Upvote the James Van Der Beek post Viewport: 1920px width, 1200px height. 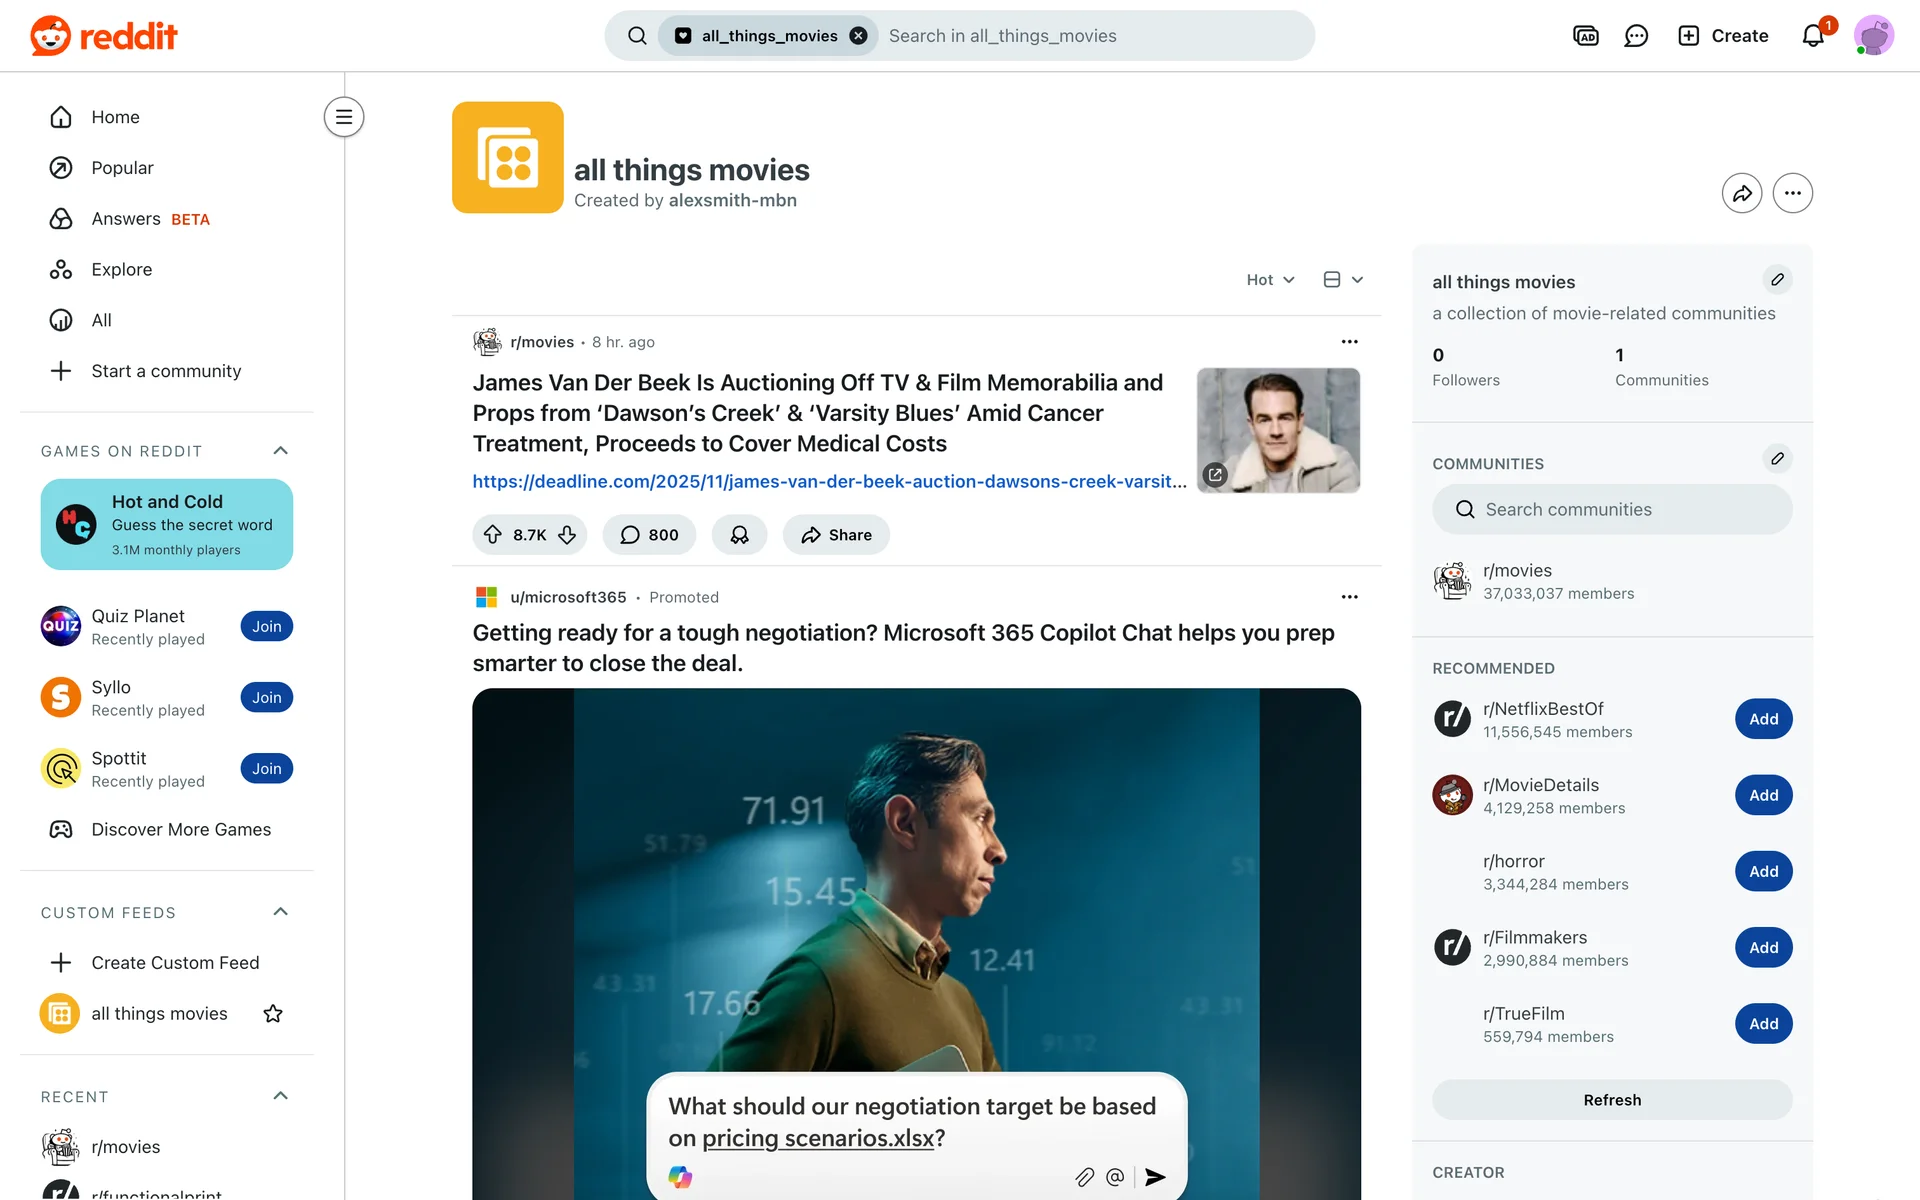point(493,535)
